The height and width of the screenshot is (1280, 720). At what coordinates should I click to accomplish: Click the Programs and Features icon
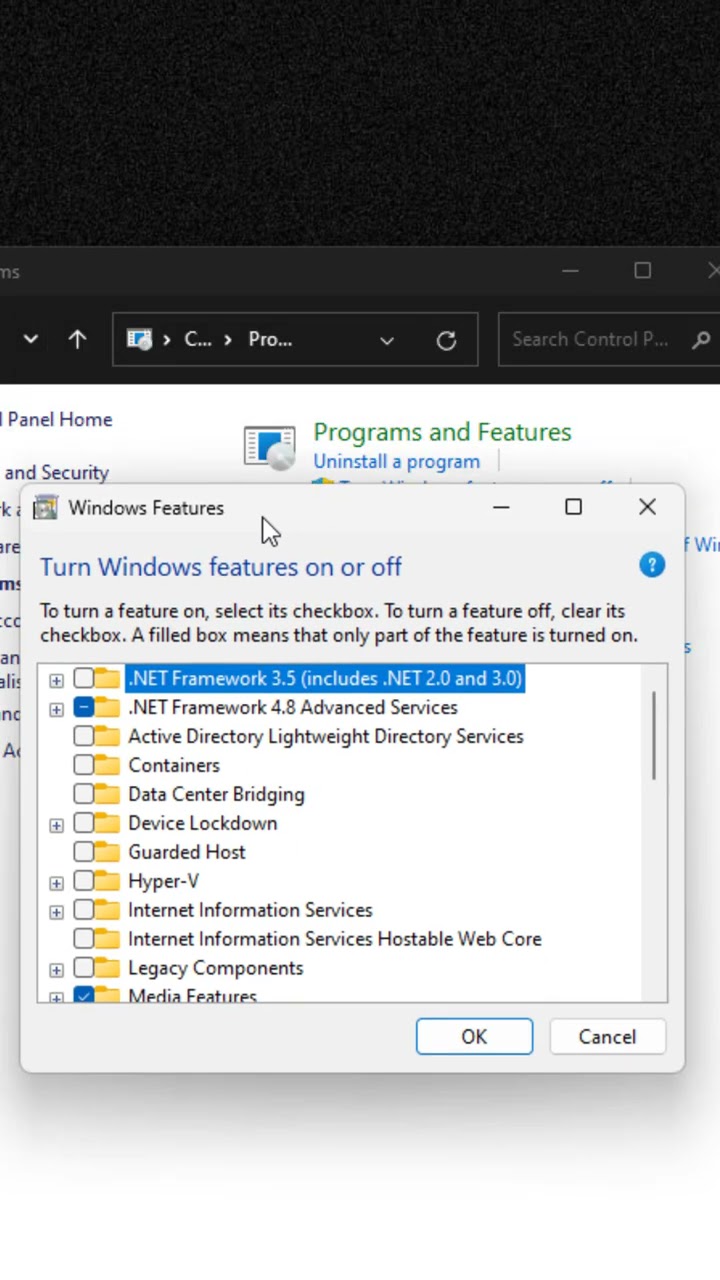[269, 446]
